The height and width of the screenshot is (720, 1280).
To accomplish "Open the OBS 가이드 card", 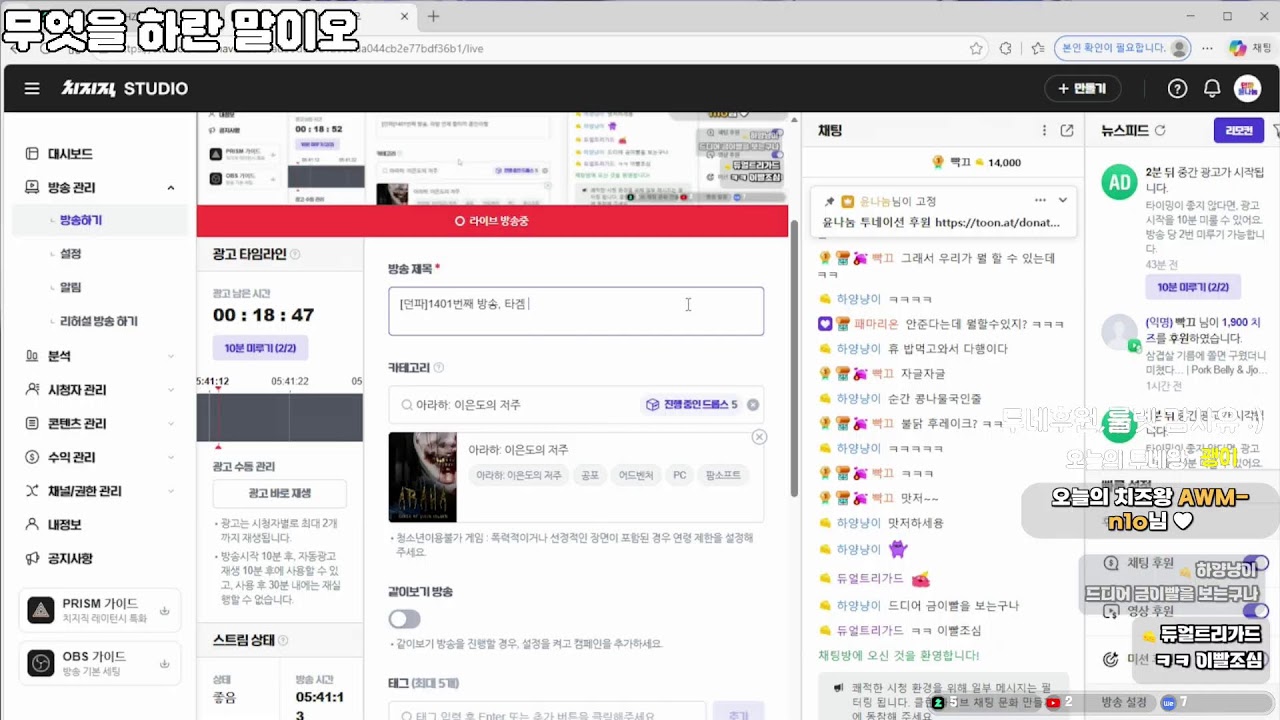I will point(100,663).
